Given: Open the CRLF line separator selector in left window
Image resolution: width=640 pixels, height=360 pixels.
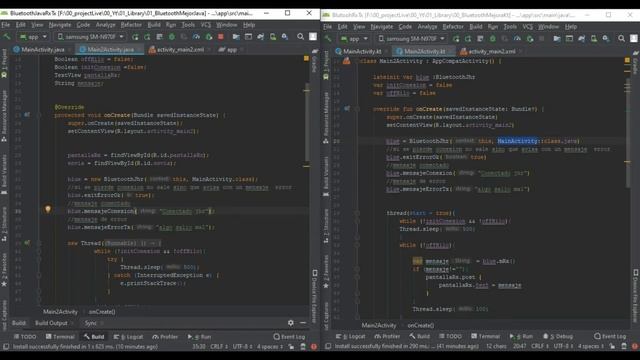Looking at the screenshot, I should pos(219,347).
